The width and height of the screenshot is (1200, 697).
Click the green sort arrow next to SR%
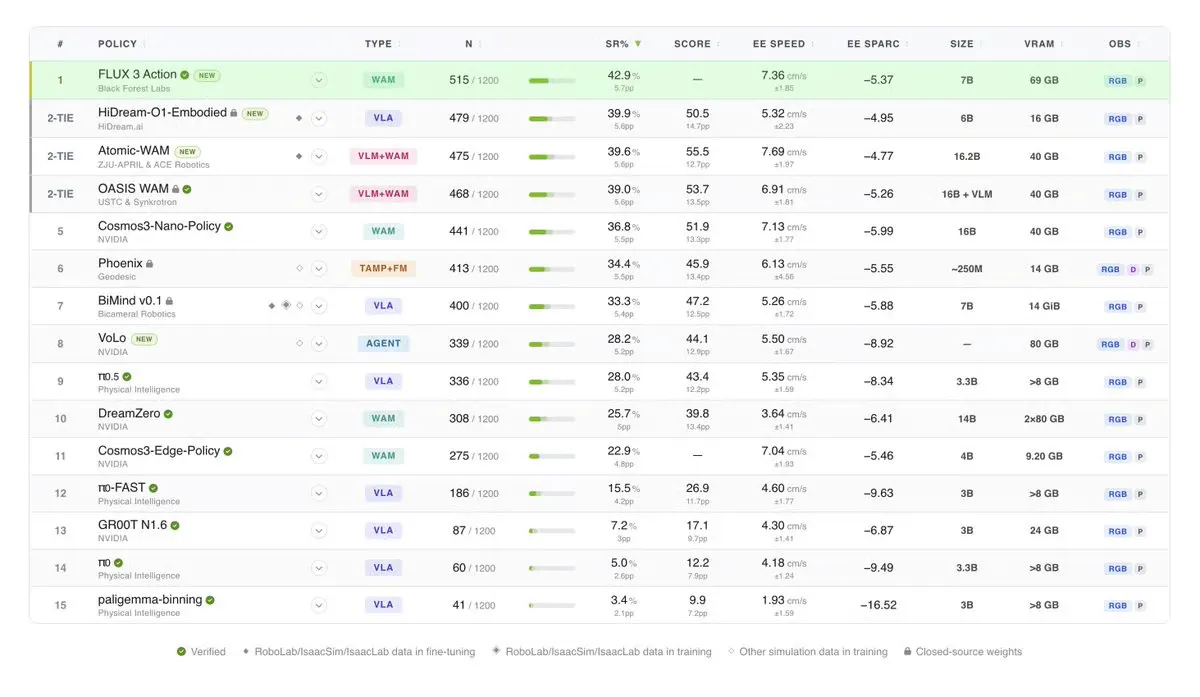coord(638,44)
